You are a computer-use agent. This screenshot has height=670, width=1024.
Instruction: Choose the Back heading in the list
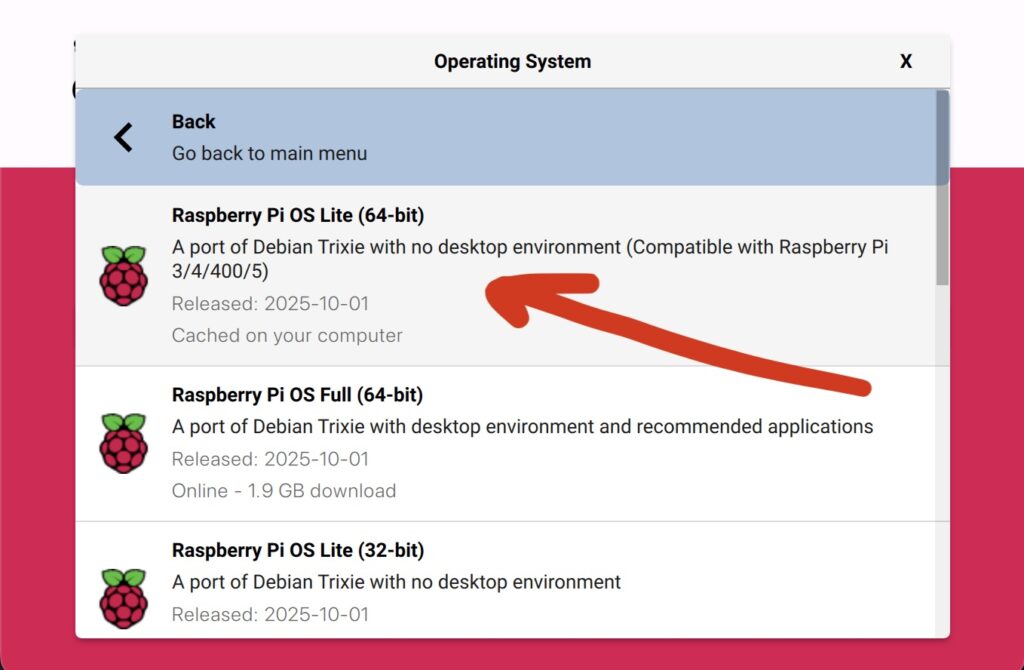click(x=193, y=121)
